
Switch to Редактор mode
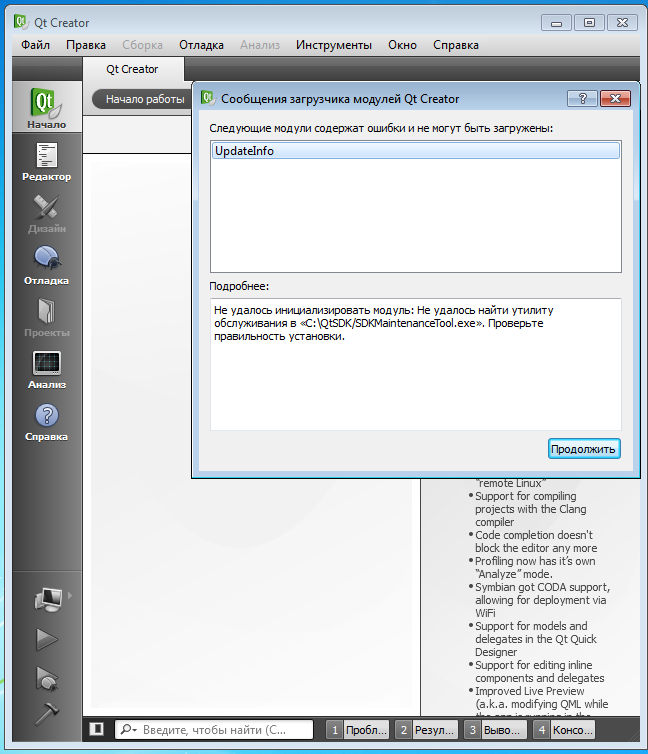pos(47,162)
